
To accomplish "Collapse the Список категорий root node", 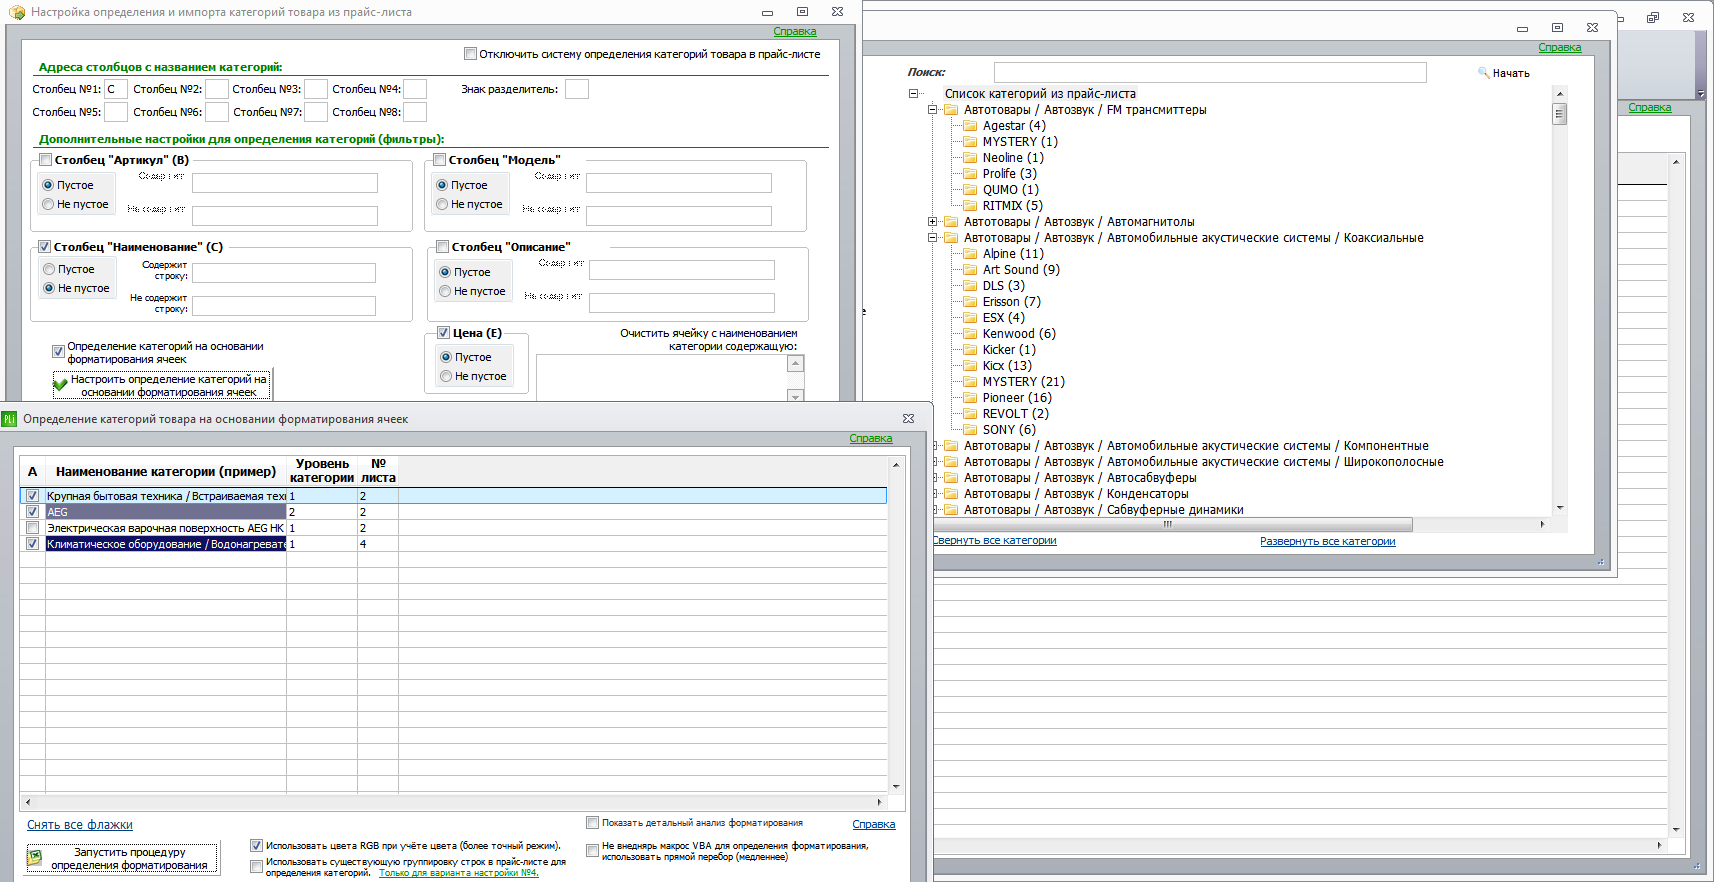I will coord(913,94).
